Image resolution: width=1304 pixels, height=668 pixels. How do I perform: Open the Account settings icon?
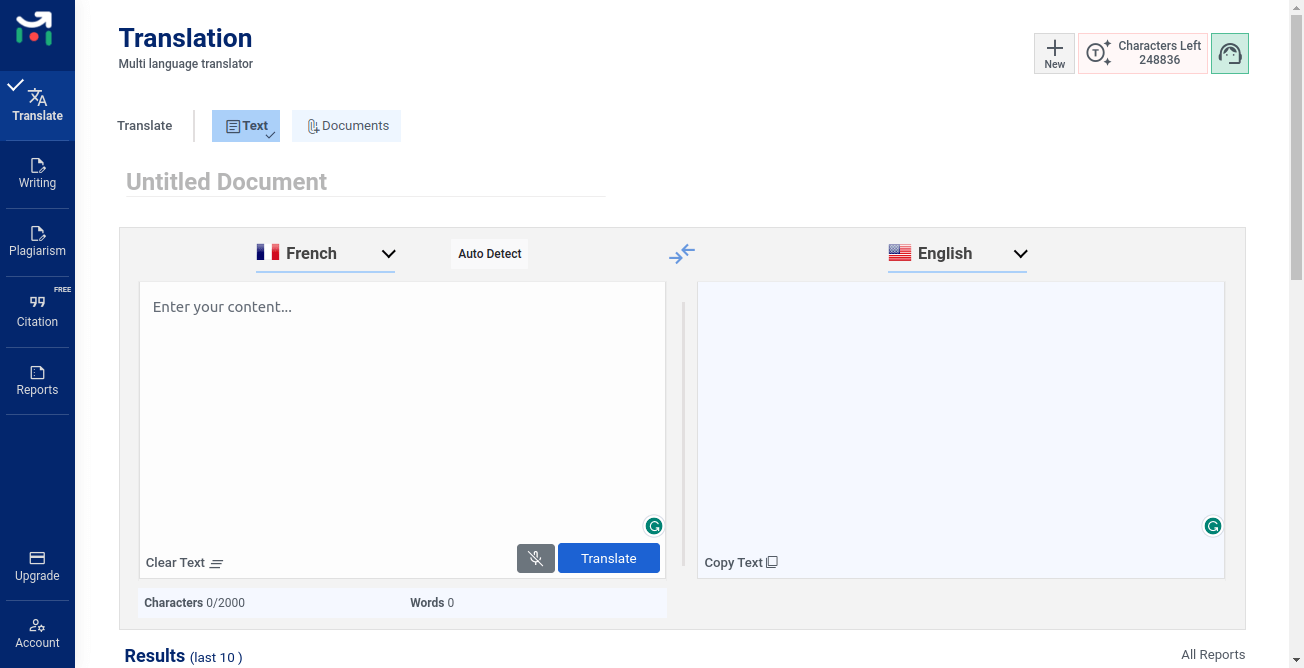[x=37, y=633]
